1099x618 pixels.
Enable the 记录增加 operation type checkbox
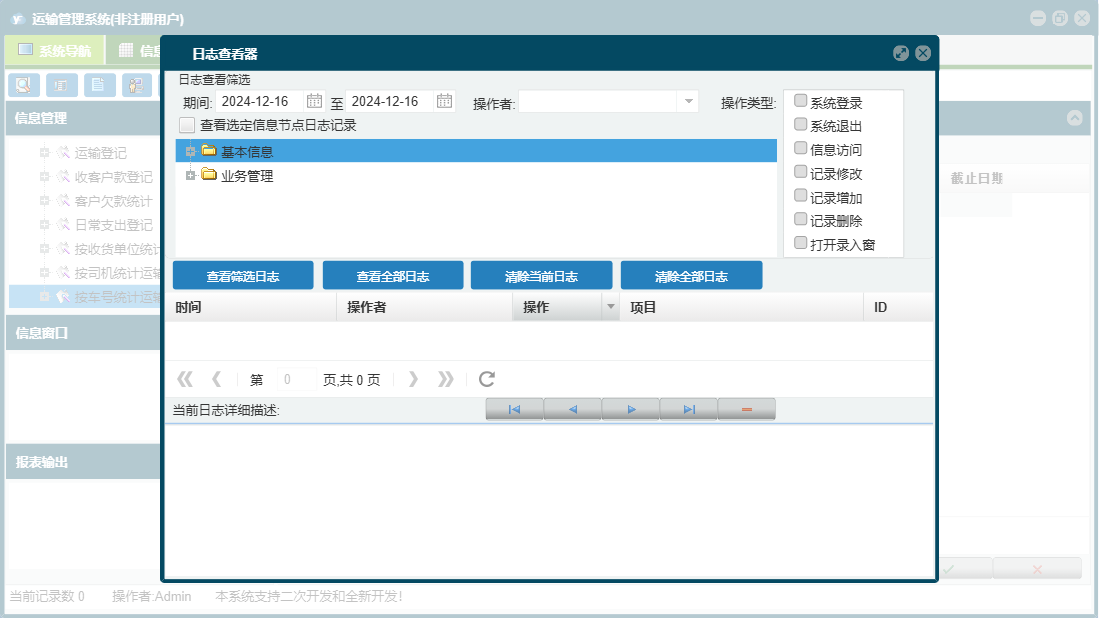tap(800, 196)
